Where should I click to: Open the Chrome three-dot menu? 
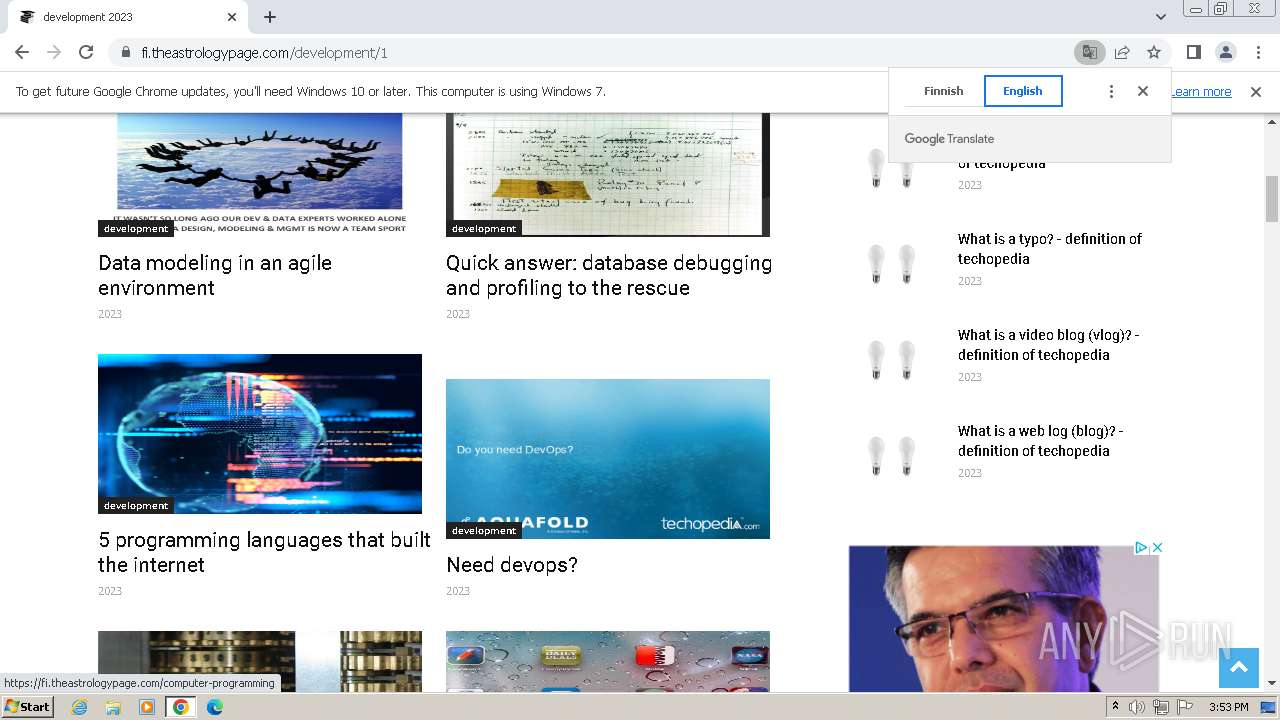point(1257,52)
